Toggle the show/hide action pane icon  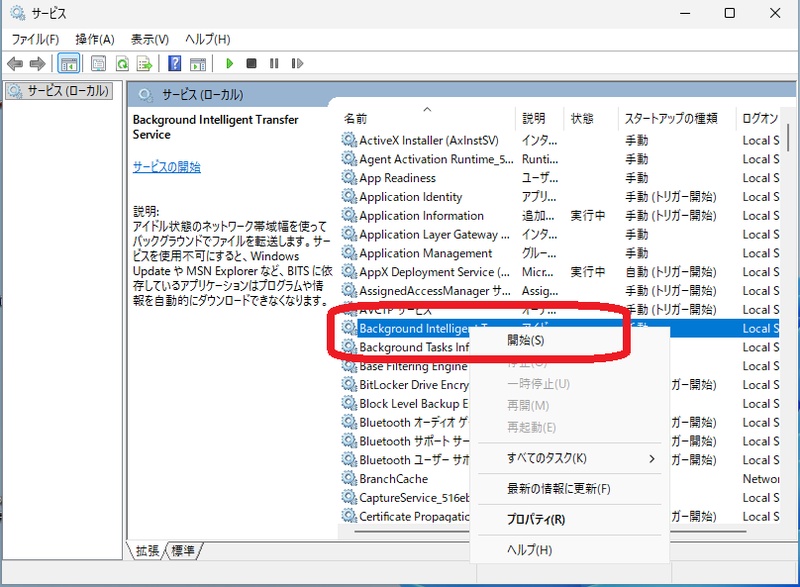198,64
